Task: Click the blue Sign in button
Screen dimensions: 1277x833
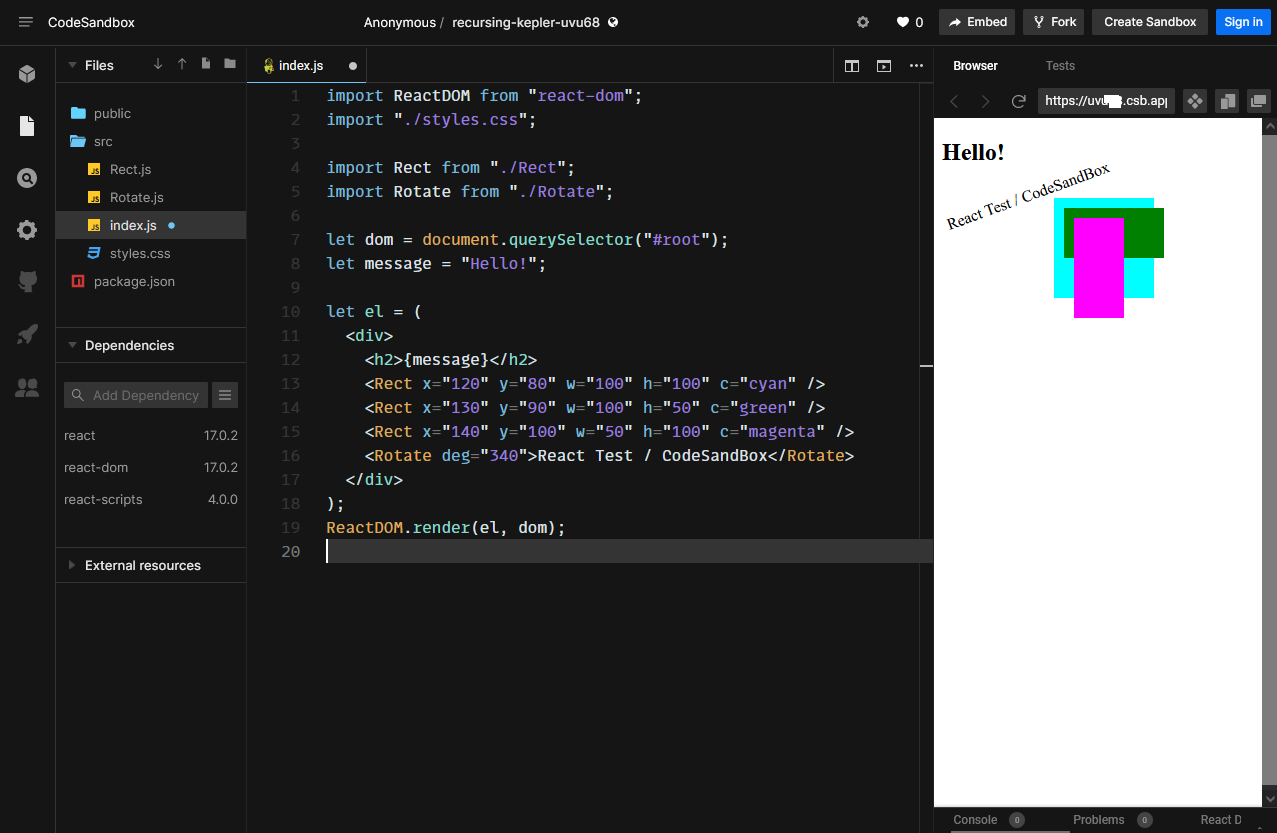Action: [1243, 22]
